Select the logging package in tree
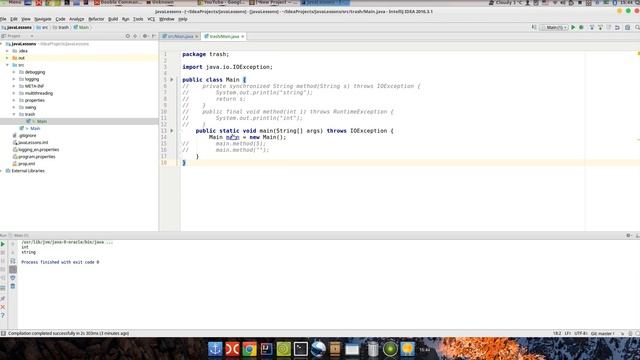This screenshot has height=360, width=640. tap(32, 79)
